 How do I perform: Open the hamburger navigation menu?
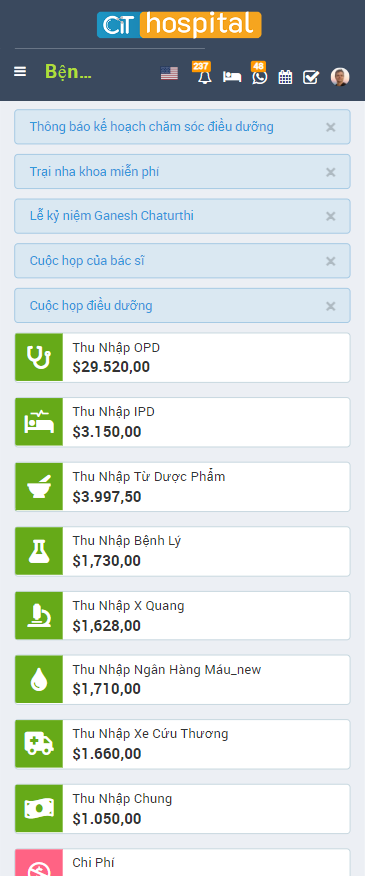20,72
